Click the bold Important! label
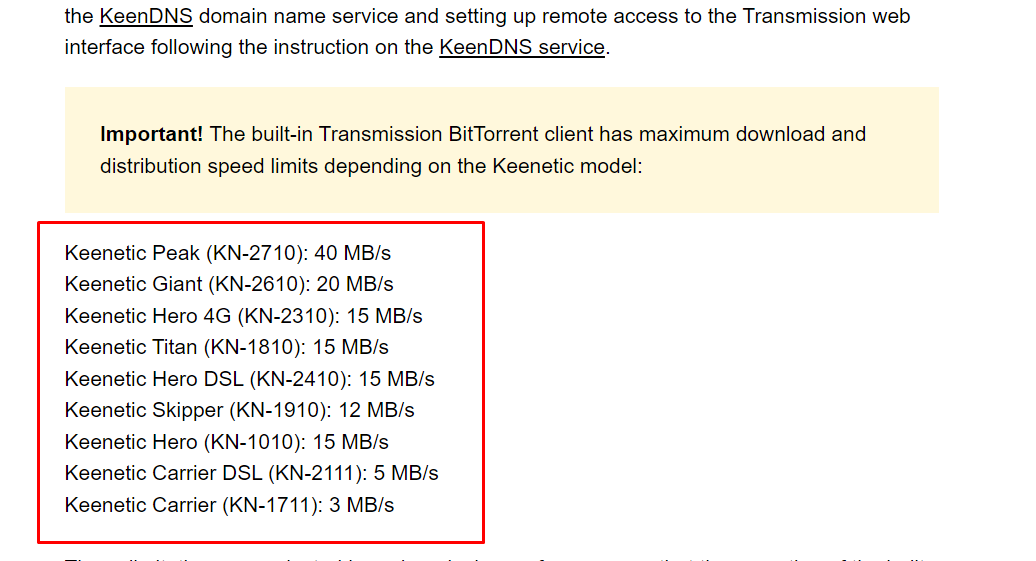The height and width of the screenshot is (561, 1036). (151, 134)
